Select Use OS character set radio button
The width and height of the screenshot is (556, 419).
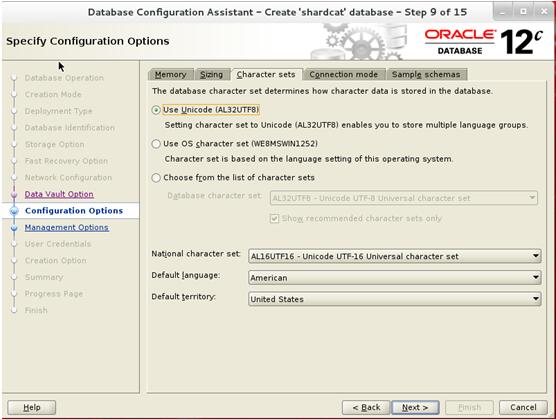click(156, 144)
